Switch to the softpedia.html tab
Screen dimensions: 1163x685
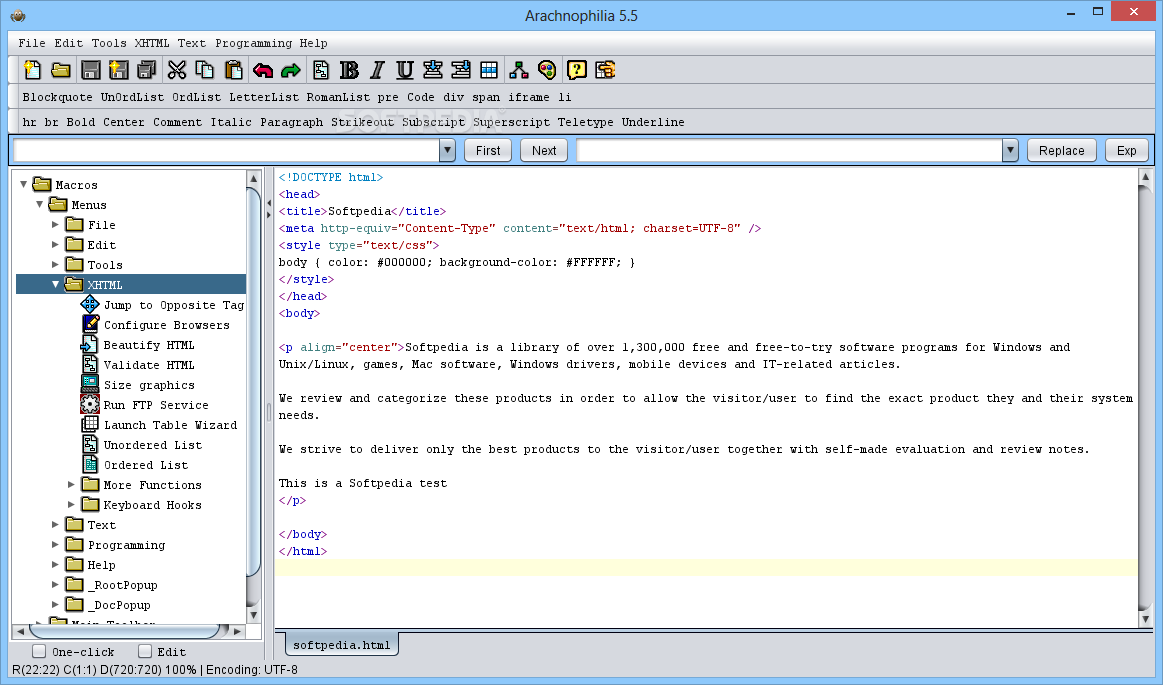[x=342, y=645]
